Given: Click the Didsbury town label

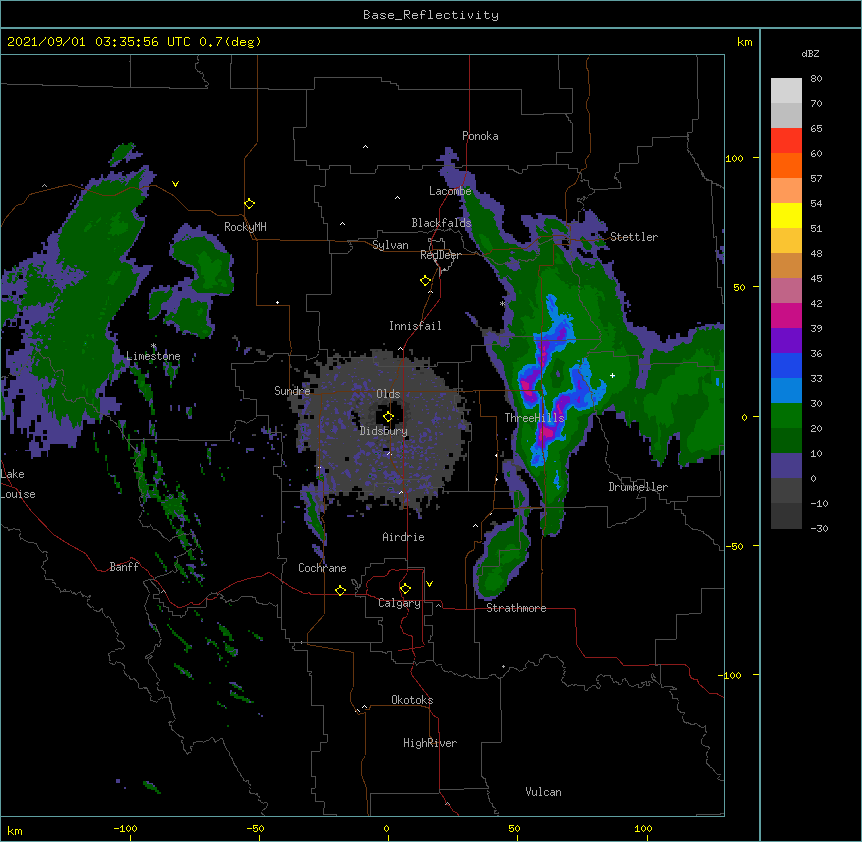Looking at the screenshot, I should 384,431.
